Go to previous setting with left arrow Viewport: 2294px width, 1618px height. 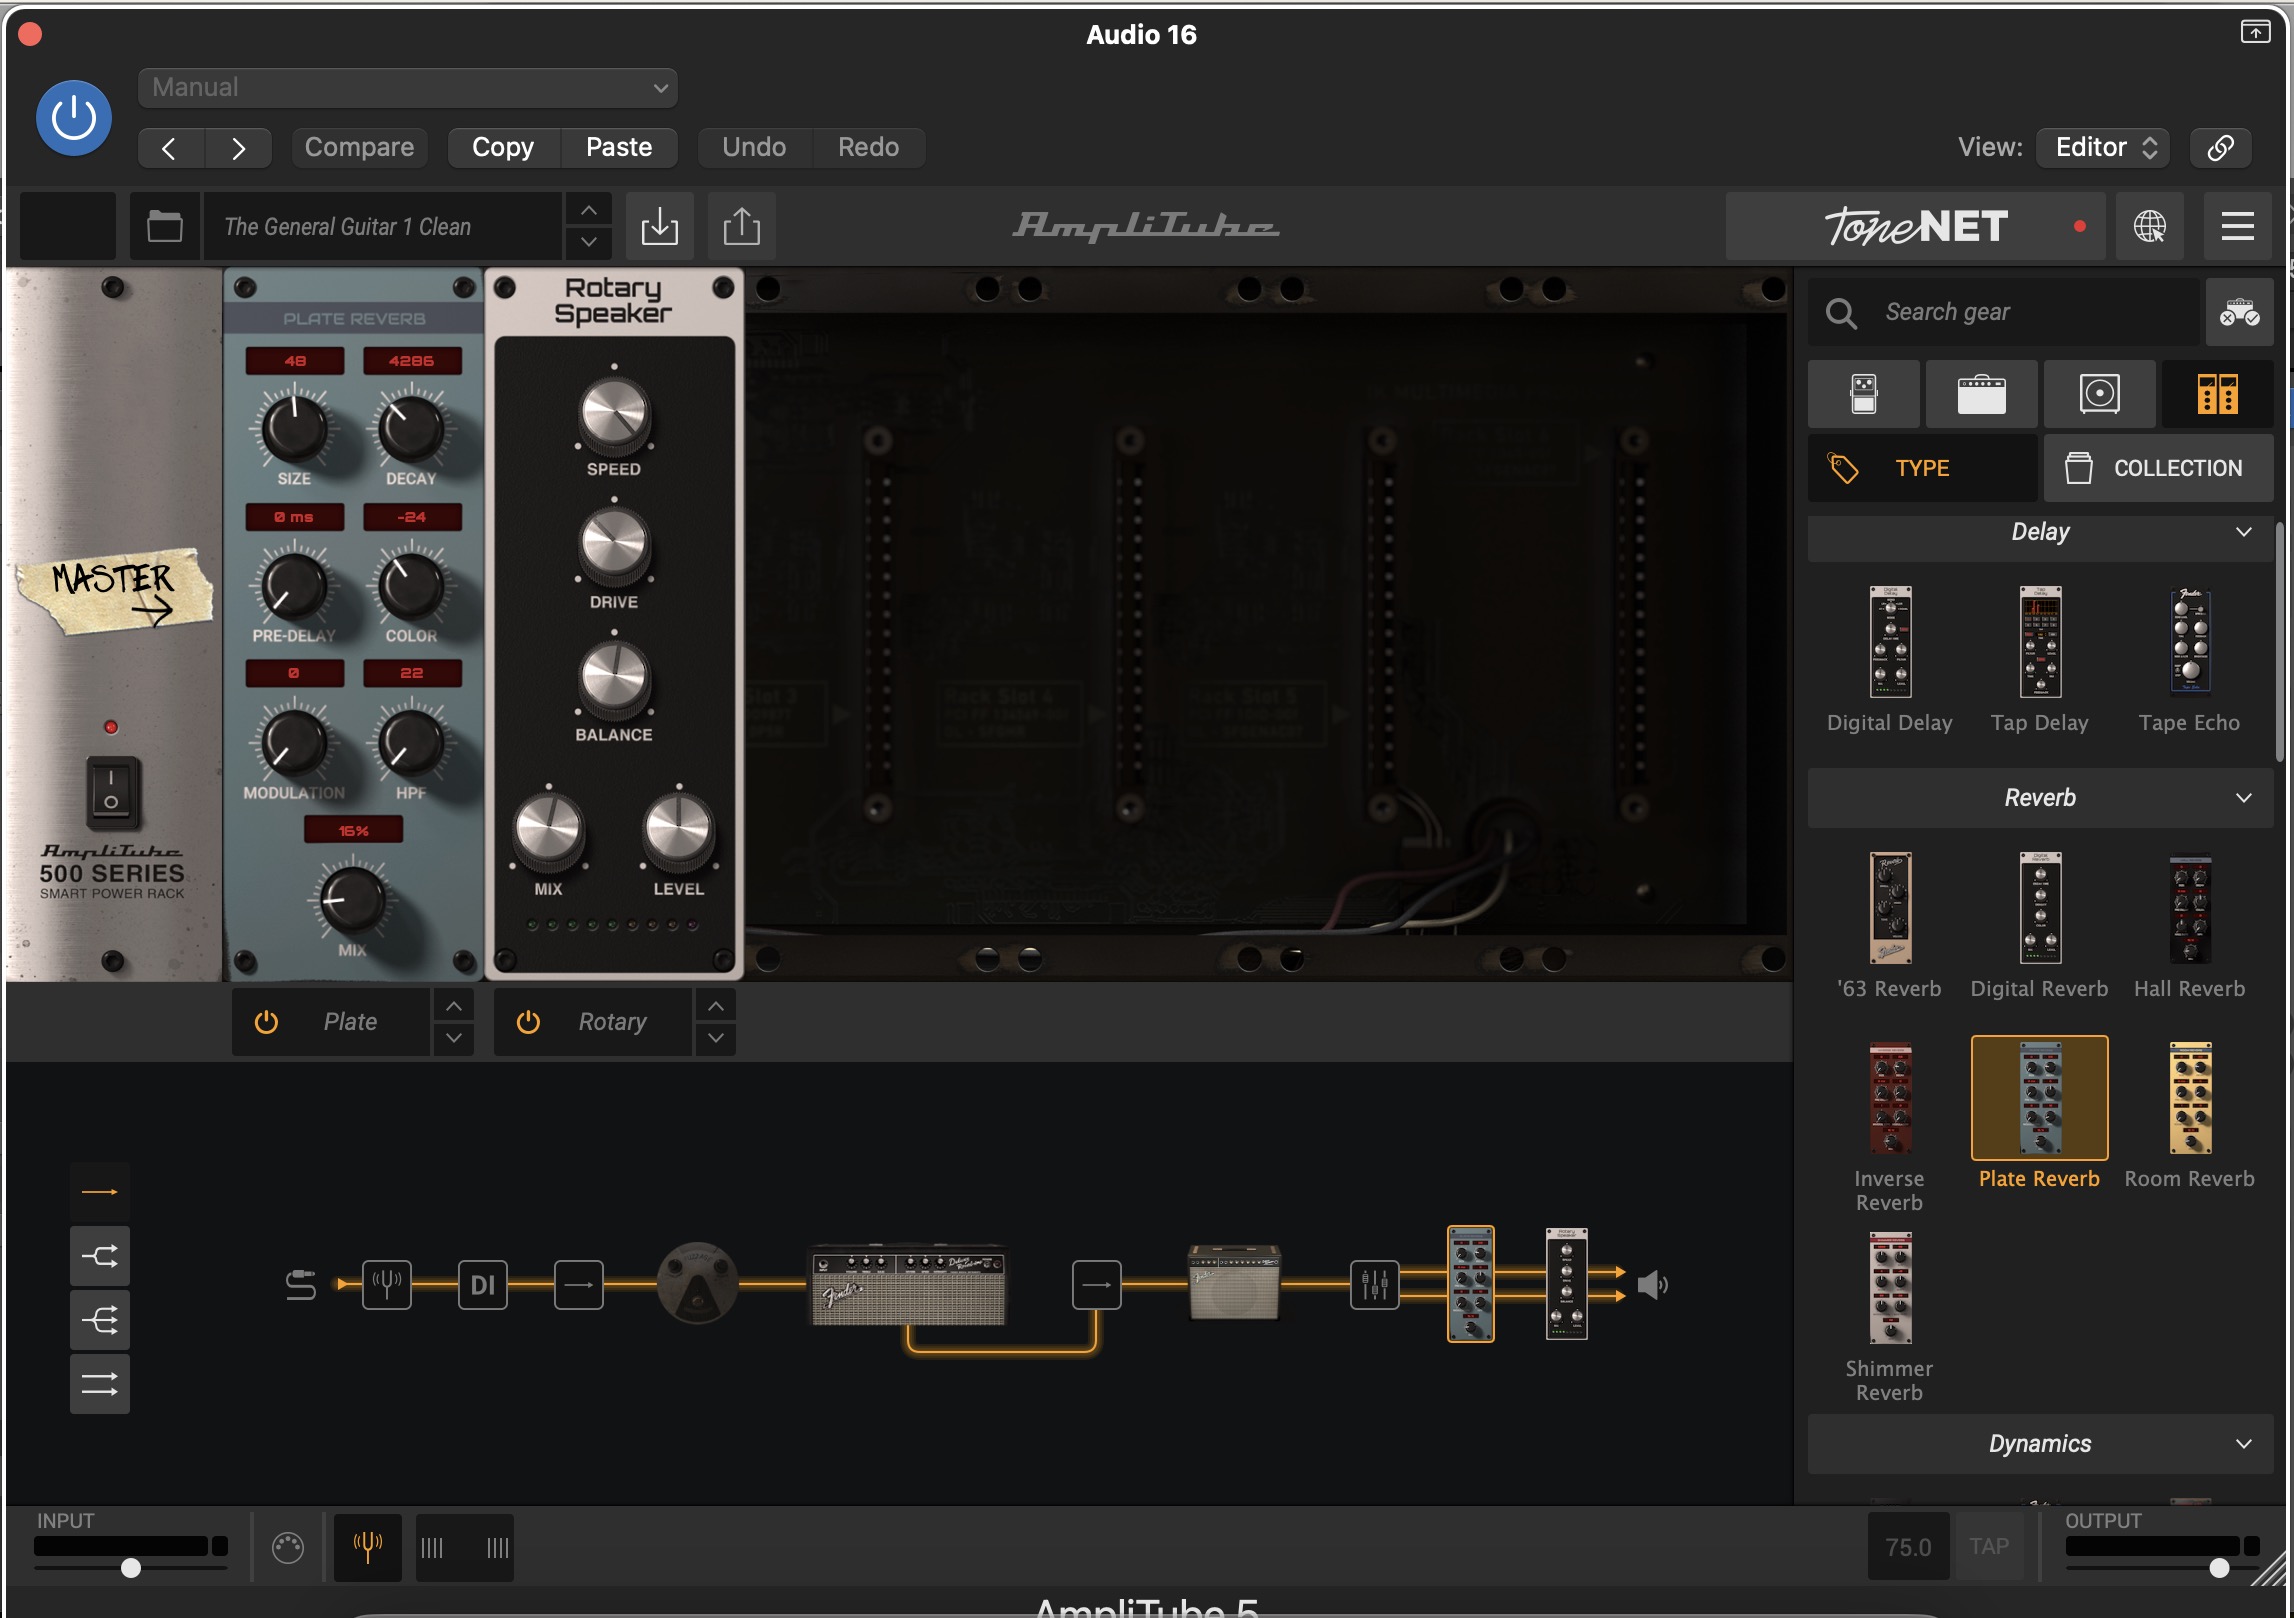click(x=170, y=148)
